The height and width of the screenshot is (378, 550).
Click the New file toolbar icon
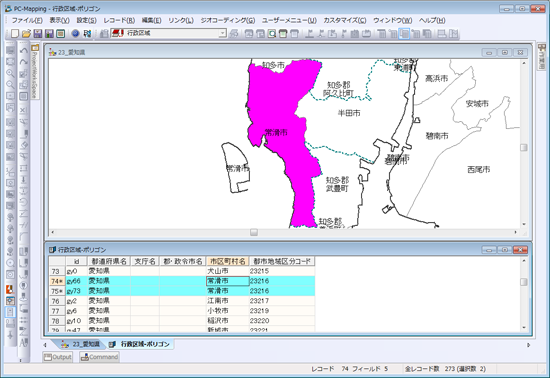14,33
